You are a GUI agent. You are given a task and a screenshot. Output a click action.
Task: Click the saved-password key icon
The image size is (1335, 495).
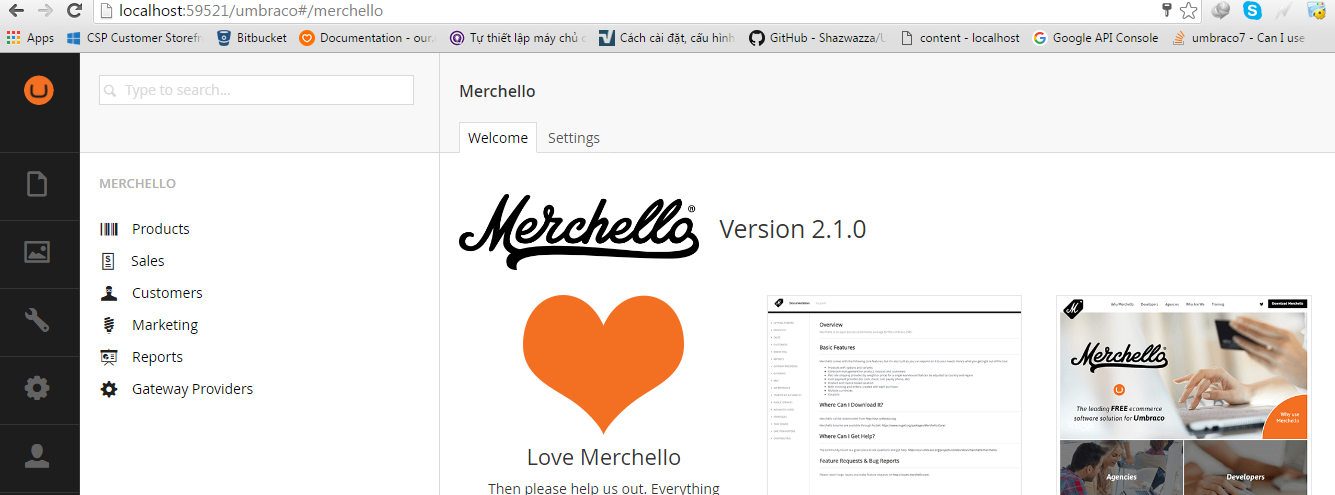[x=1166, y=10]
